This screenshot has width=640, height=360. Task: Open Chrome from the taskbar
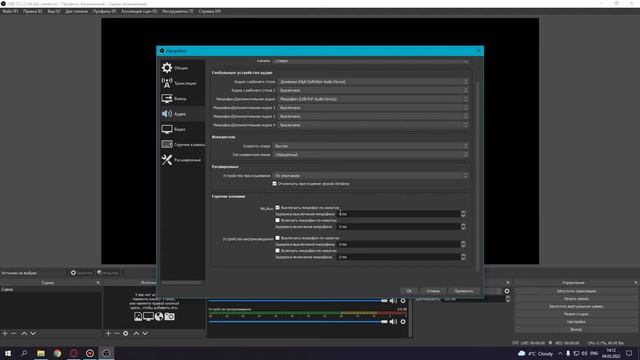57,353
